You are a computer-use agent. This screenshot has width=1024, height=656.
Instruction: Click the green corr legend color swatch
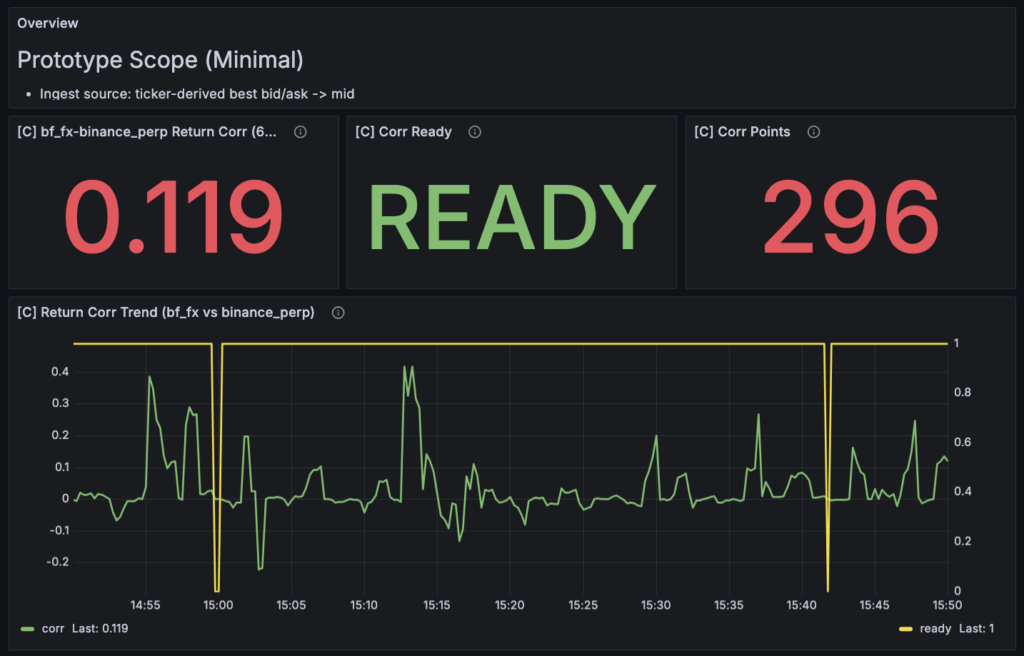click(x=29, y=629)
